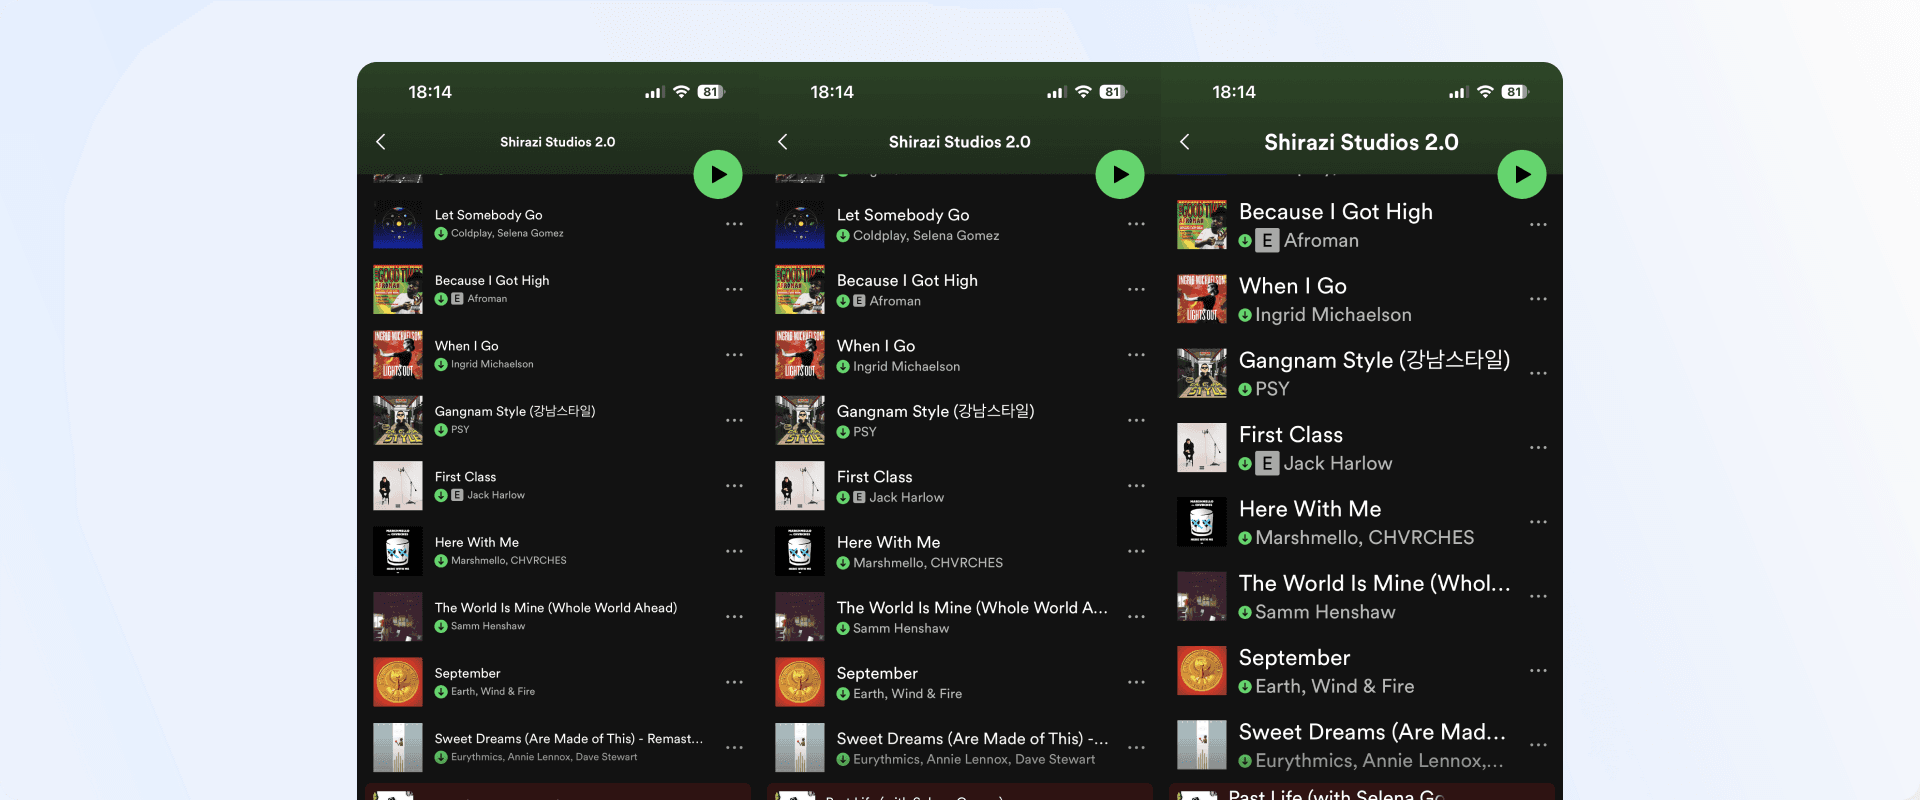Open more options for Sweet Dreams, right phone
1920x800 pixels.
pyautogui.click(x=1538, y=745)
